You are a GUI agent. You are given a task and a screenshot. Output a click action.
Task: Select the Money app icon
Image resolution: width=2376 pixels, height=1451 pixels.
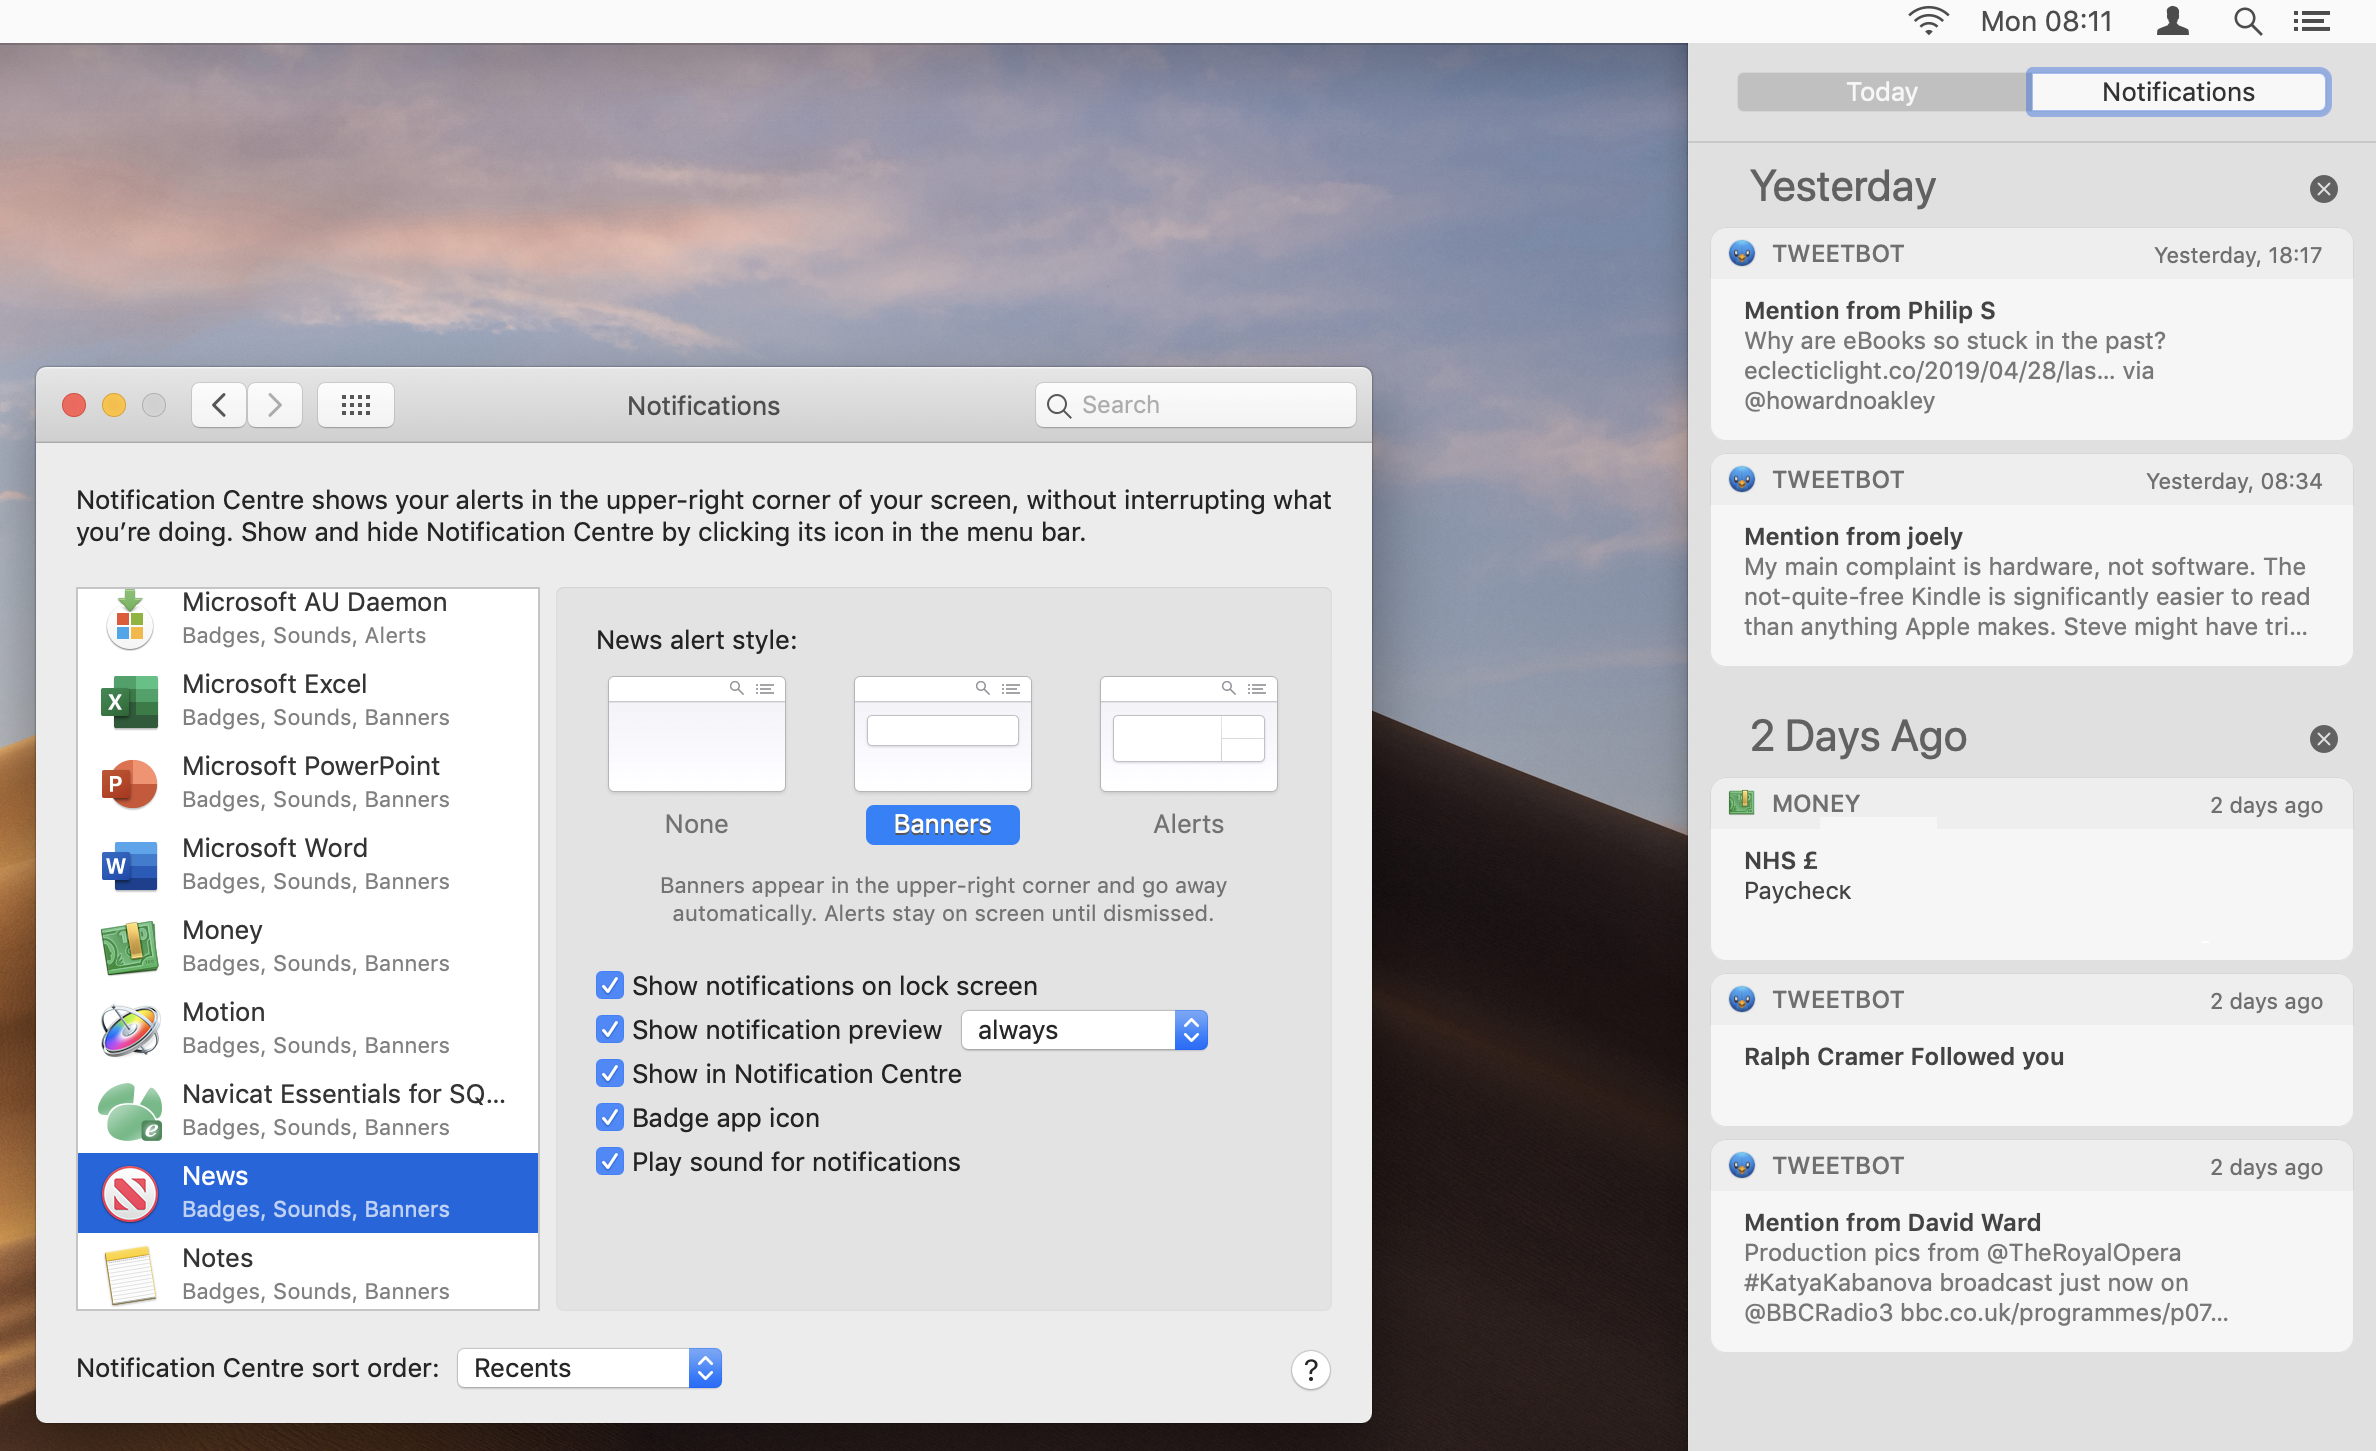(x=129, y=947)
